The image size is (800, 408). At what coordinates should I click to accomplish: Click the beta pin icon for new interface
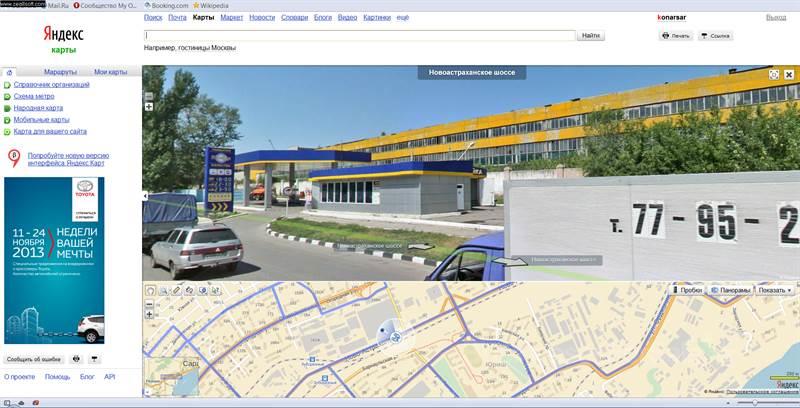coord(14,158)
